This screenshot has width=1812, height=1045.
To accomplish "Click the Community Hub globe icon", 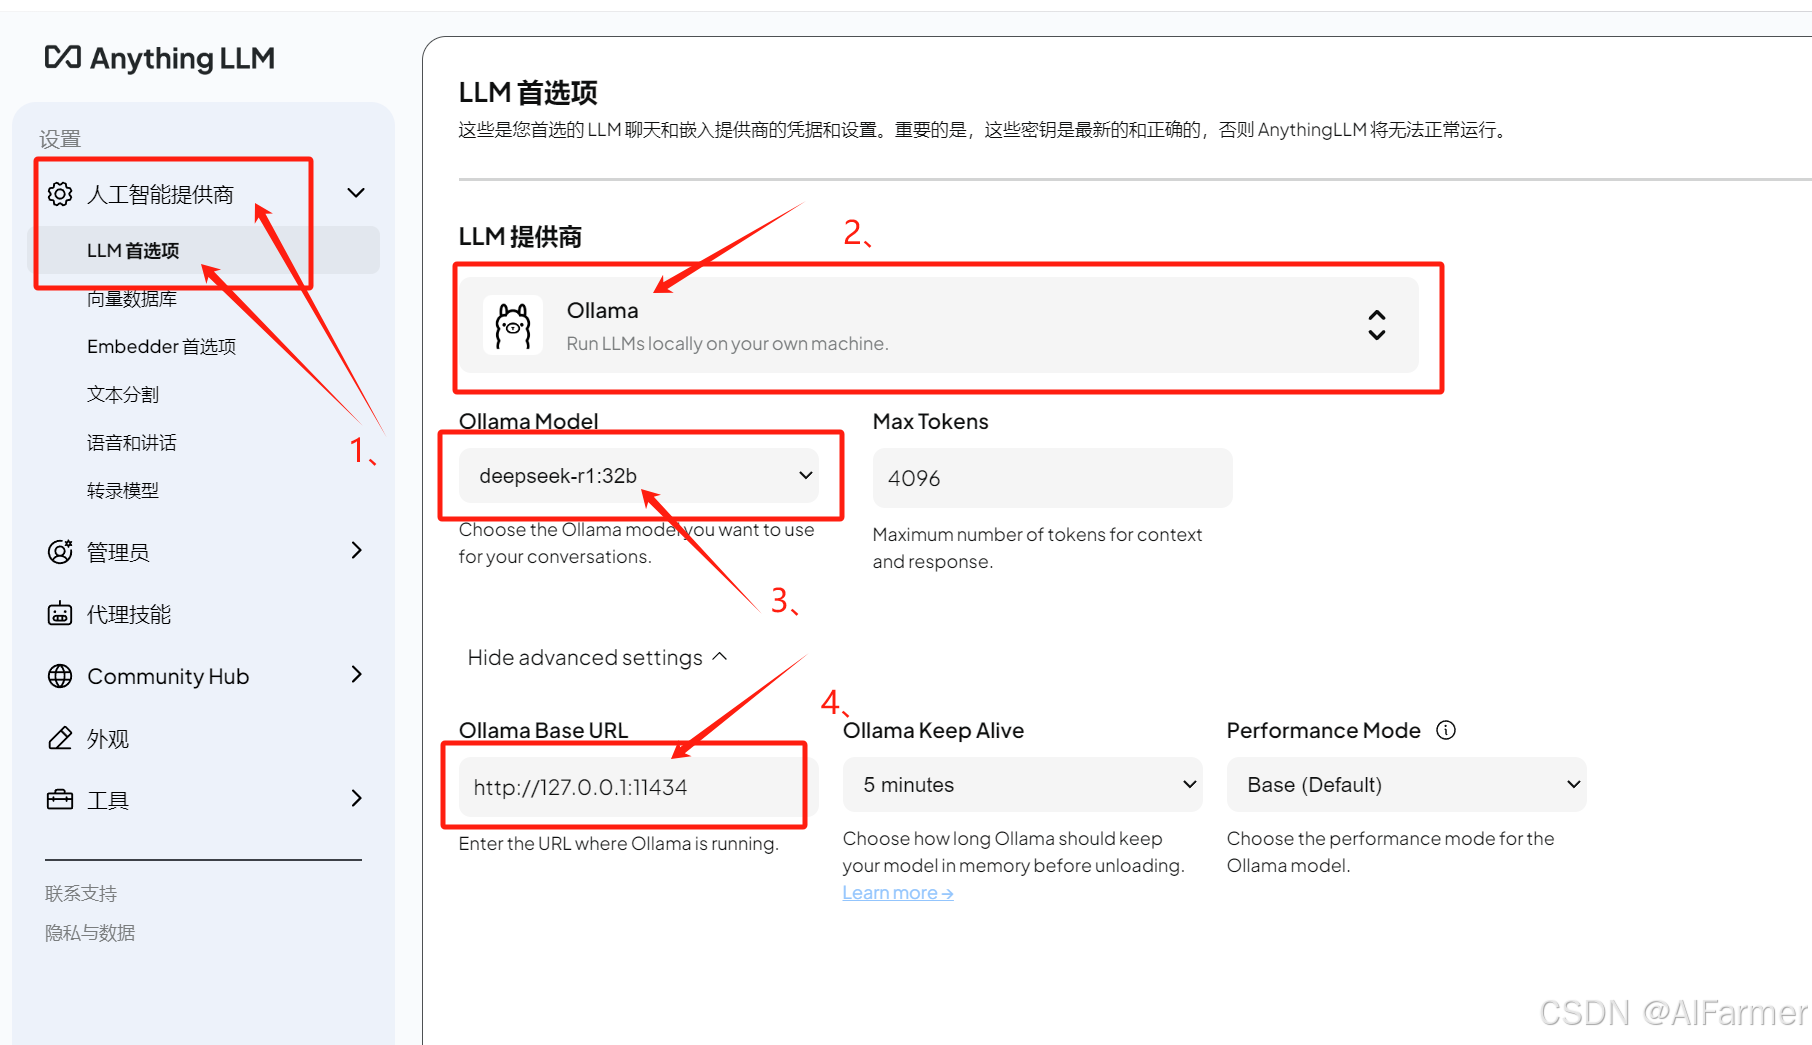I will [x=60, y=676].
